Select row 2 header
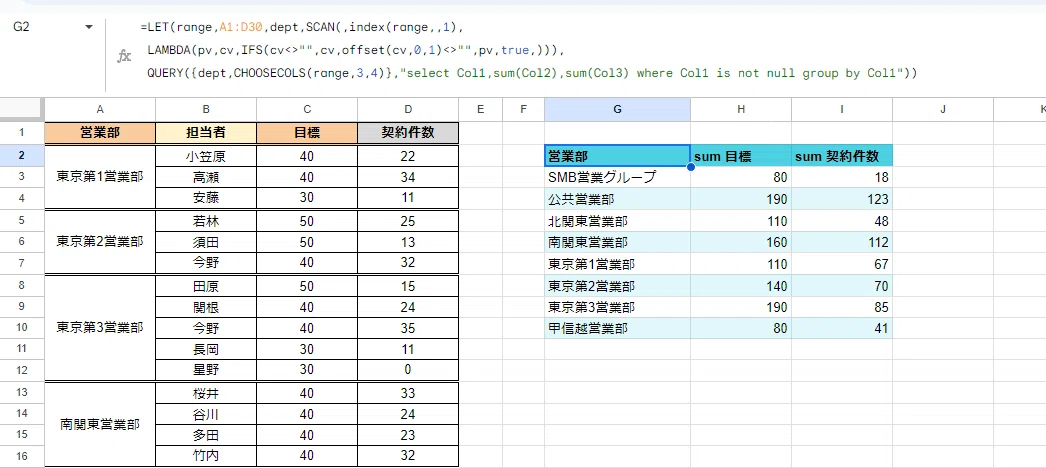Image resolution: width=1046 pixels, height=468 pixels. 21,155
